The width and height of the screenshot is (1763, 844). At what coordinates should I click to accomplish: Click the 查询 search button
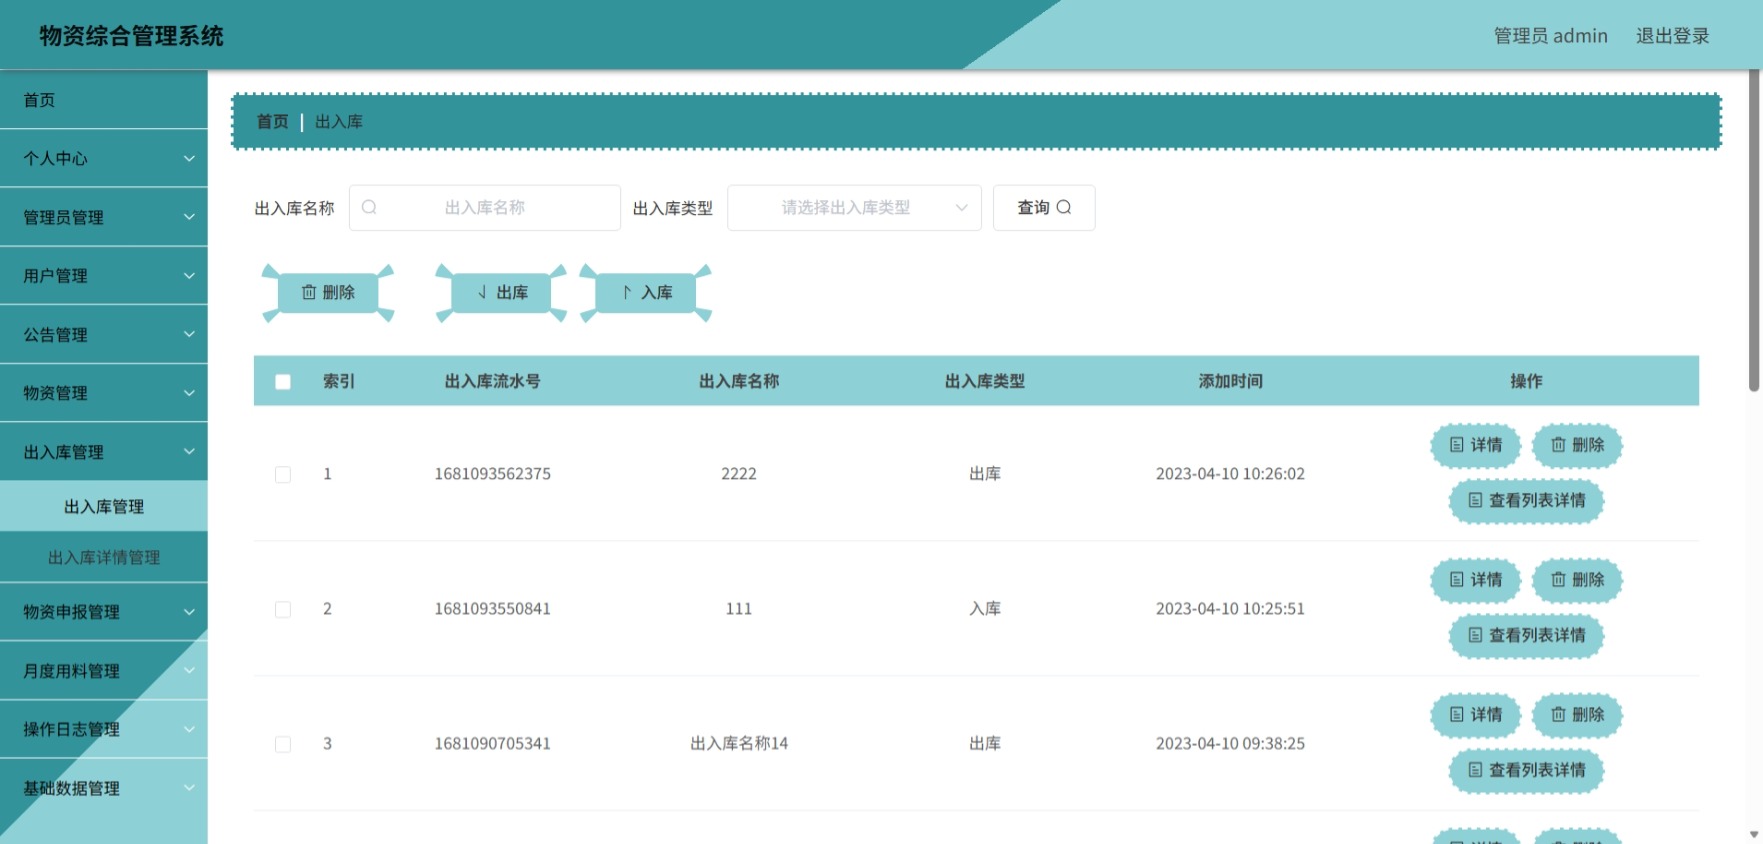[1044, 207]
